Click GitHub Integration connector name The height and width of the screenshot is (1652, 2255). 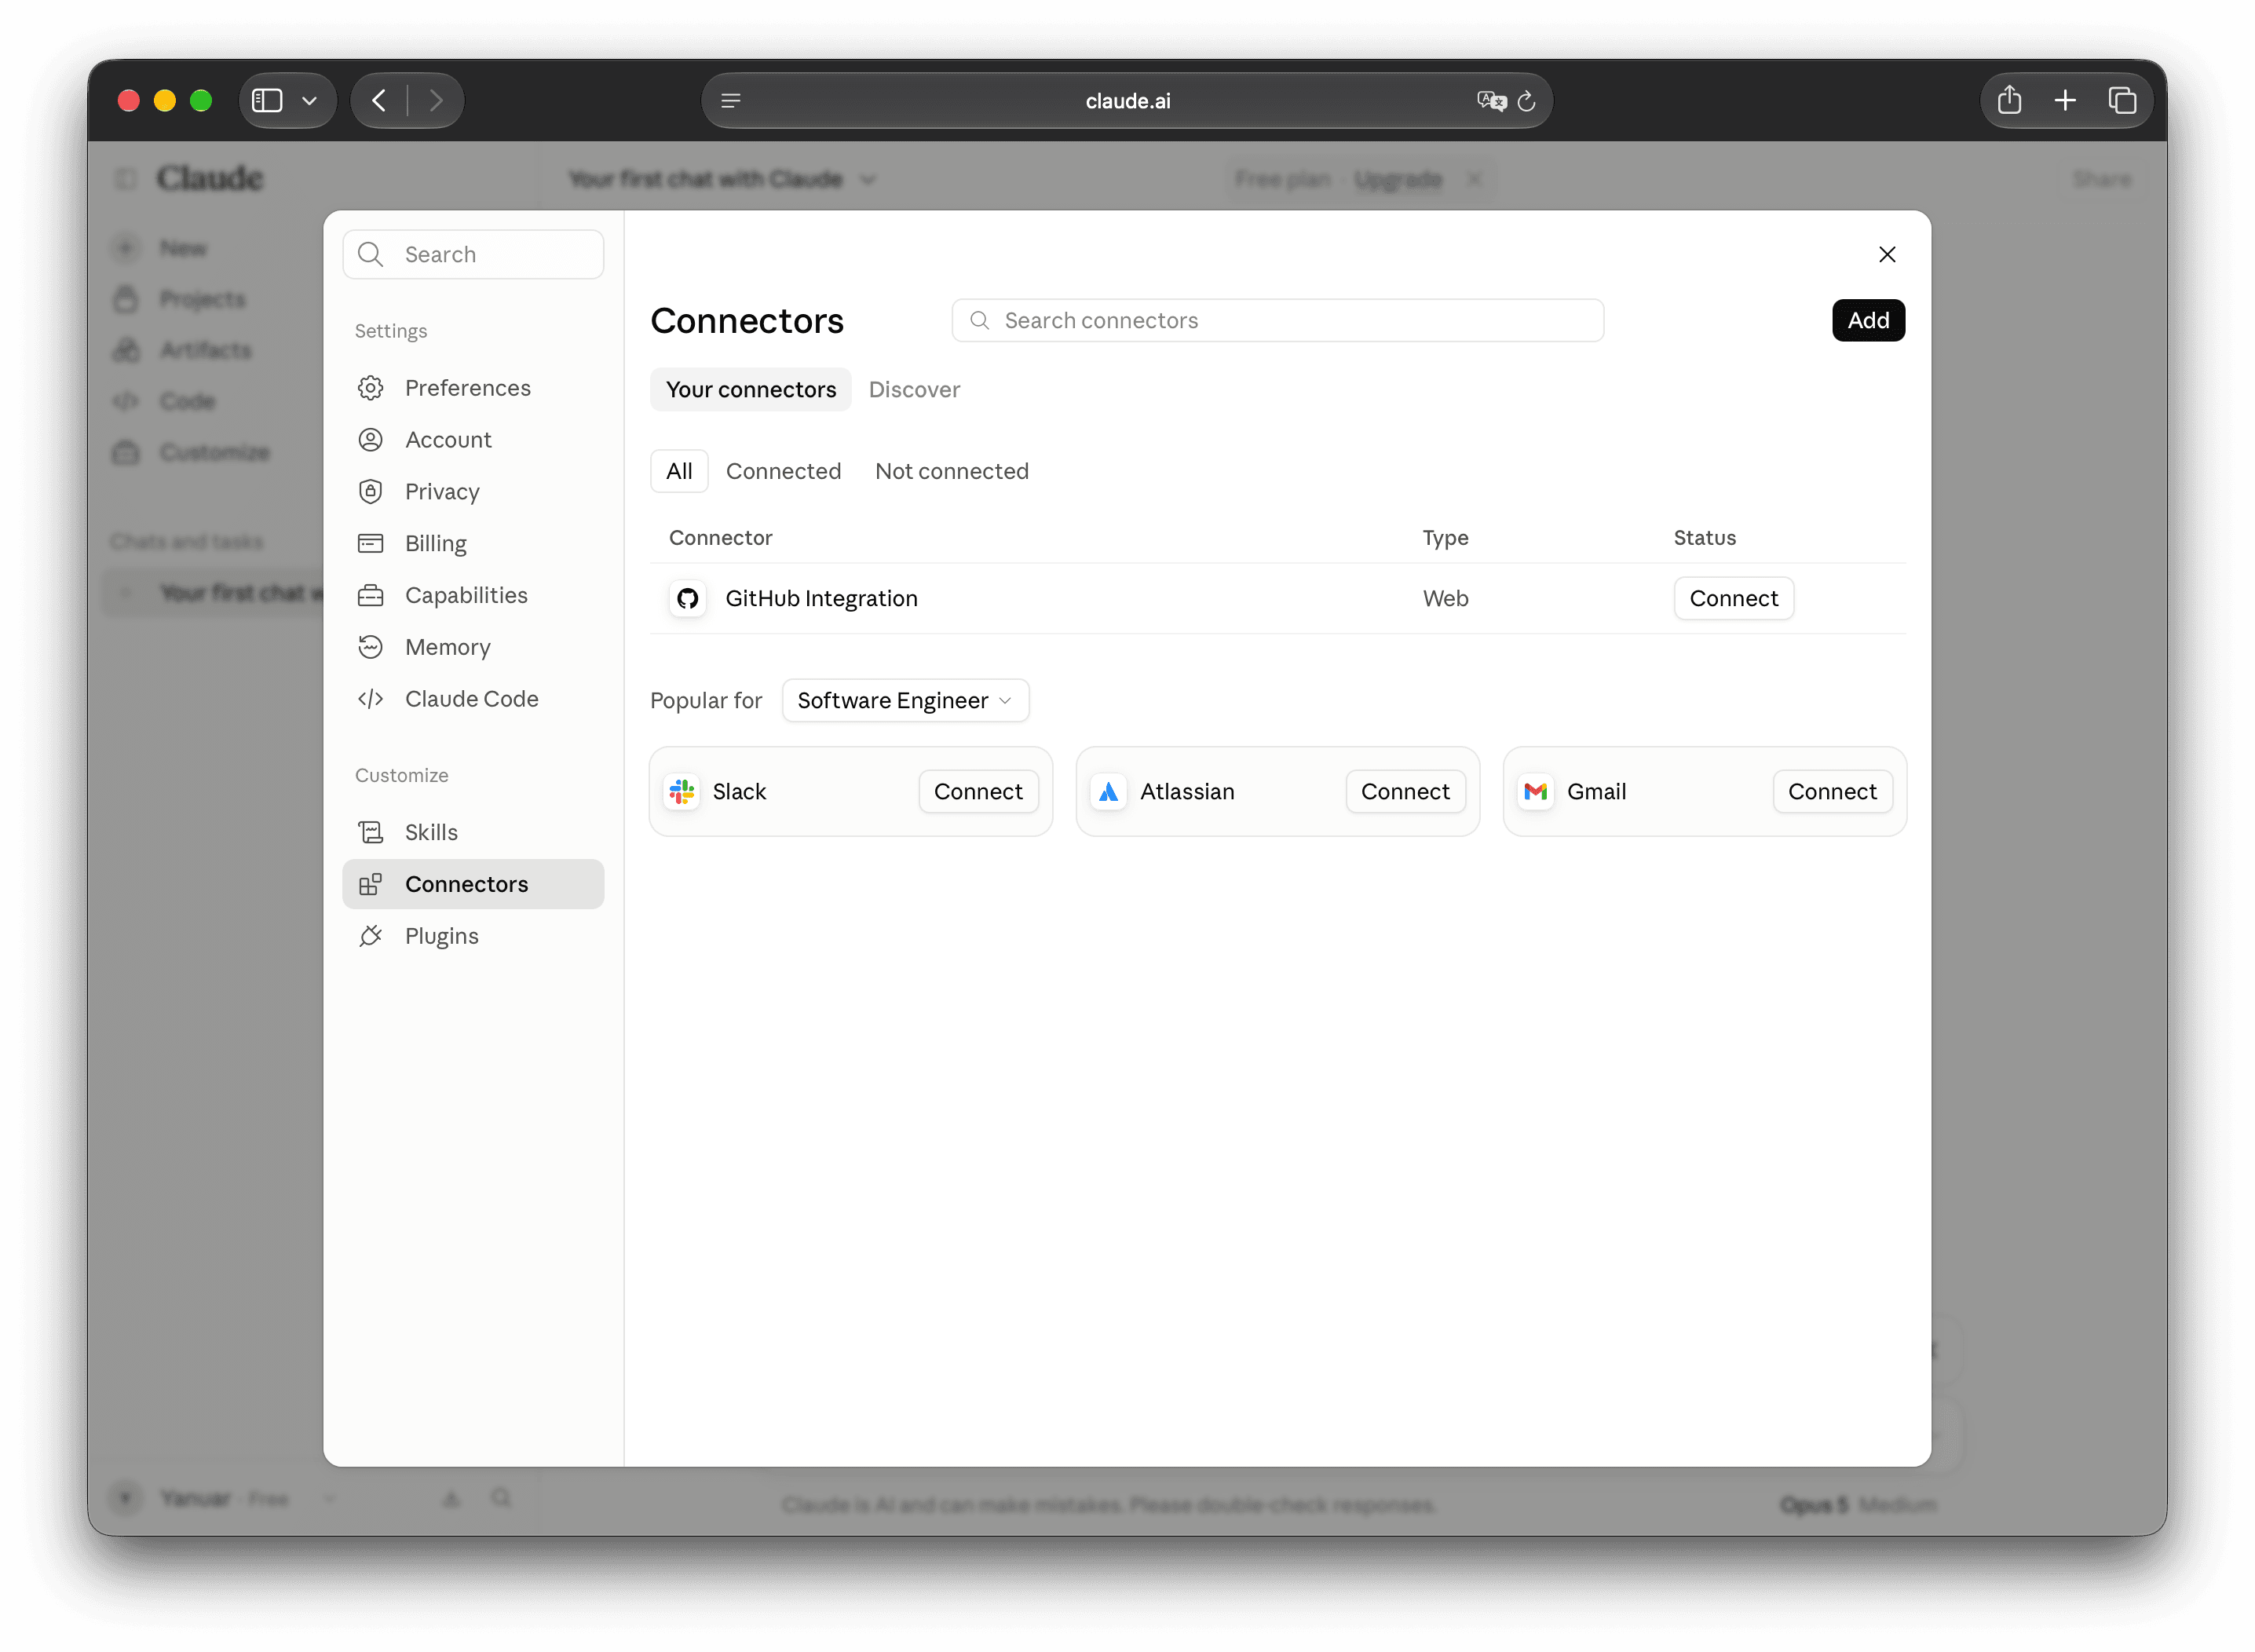coord(821,598)
